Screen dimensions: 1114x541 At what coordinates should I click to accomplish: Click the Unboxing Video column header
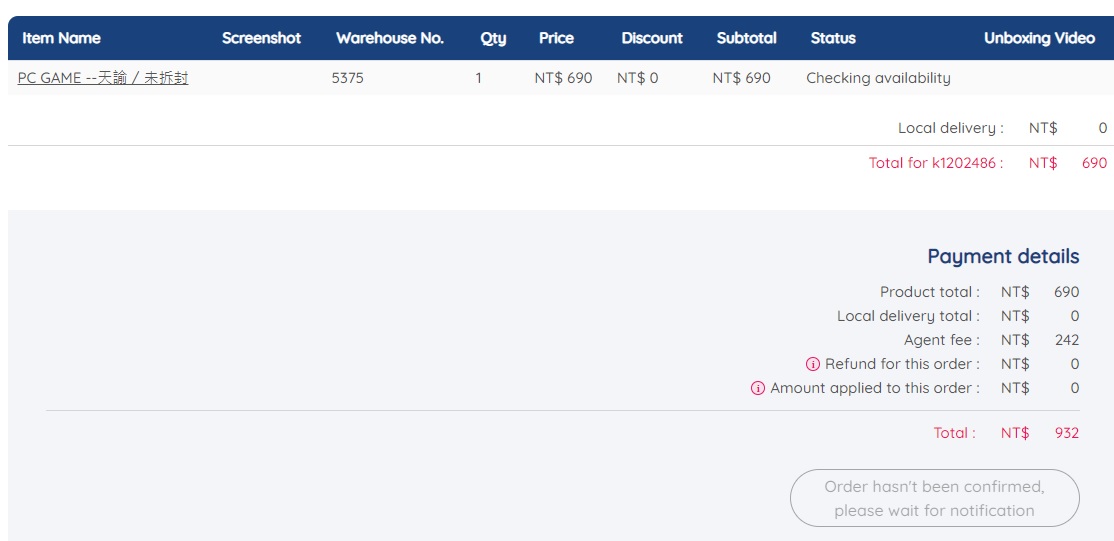pyautogui.click(x=1039, y=38)
